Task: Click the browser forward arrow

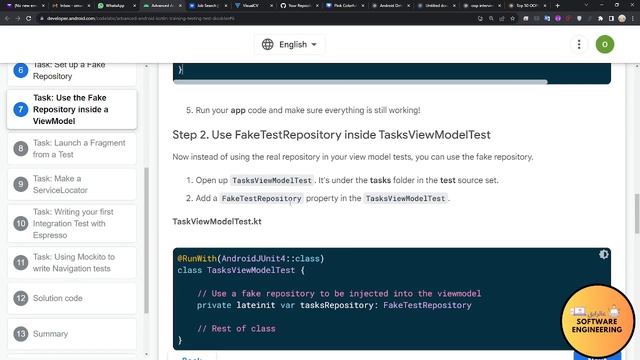Action: [x=18, y=18]
